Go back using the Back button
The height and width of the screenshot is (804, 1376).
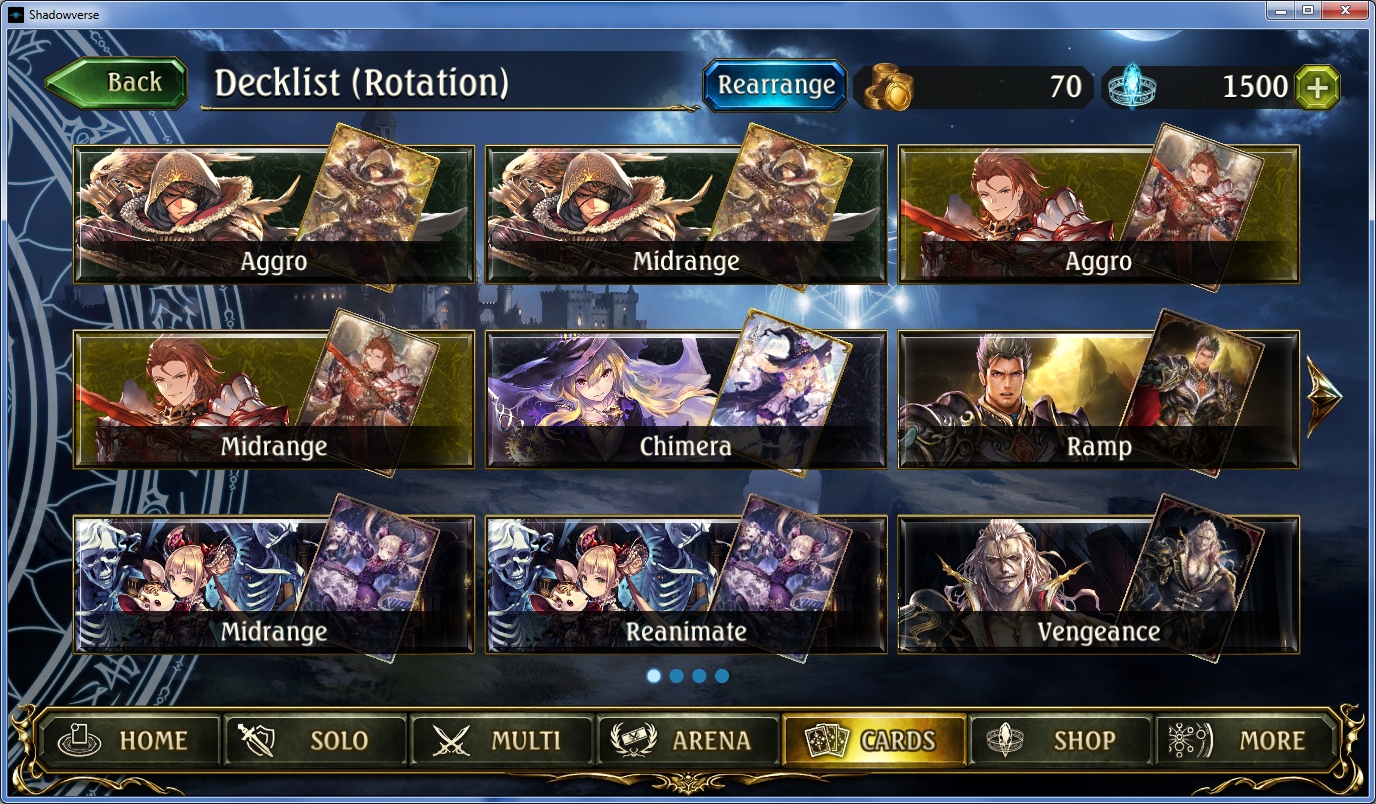pos(117,83)
